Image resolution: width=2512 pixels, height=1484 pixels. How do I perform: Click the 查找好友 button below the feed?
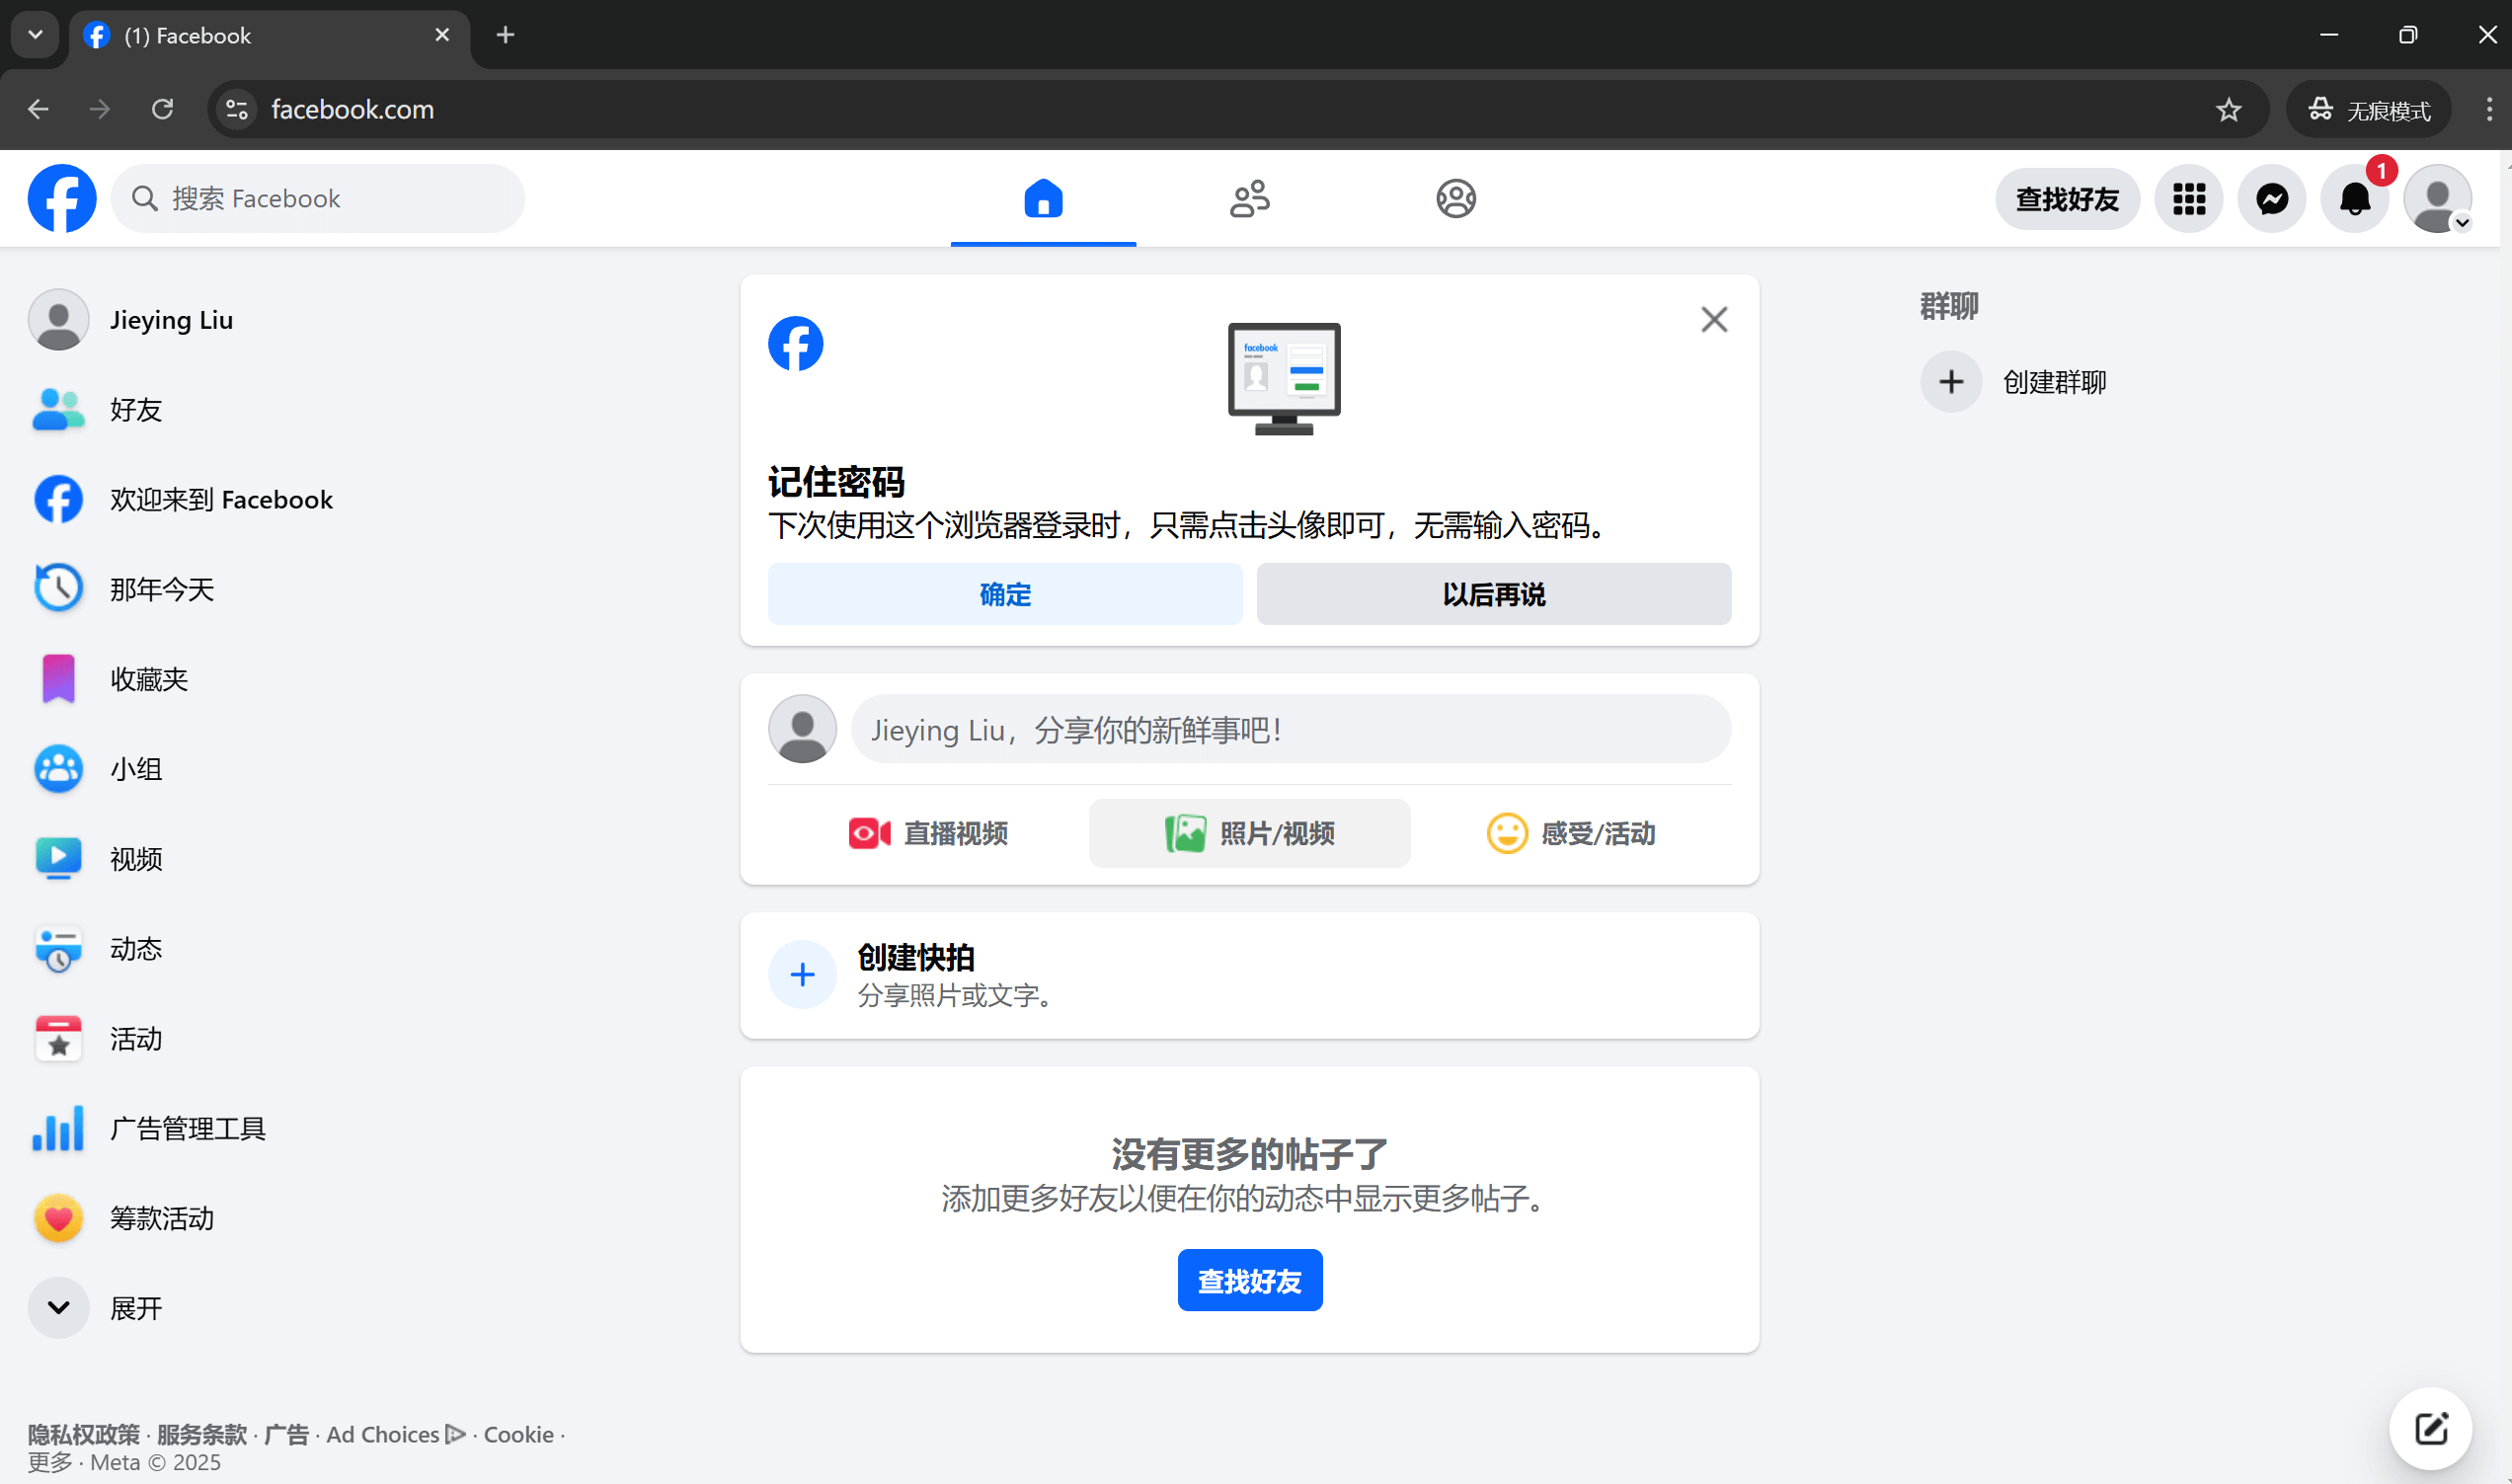[x=1249, y=1279]
